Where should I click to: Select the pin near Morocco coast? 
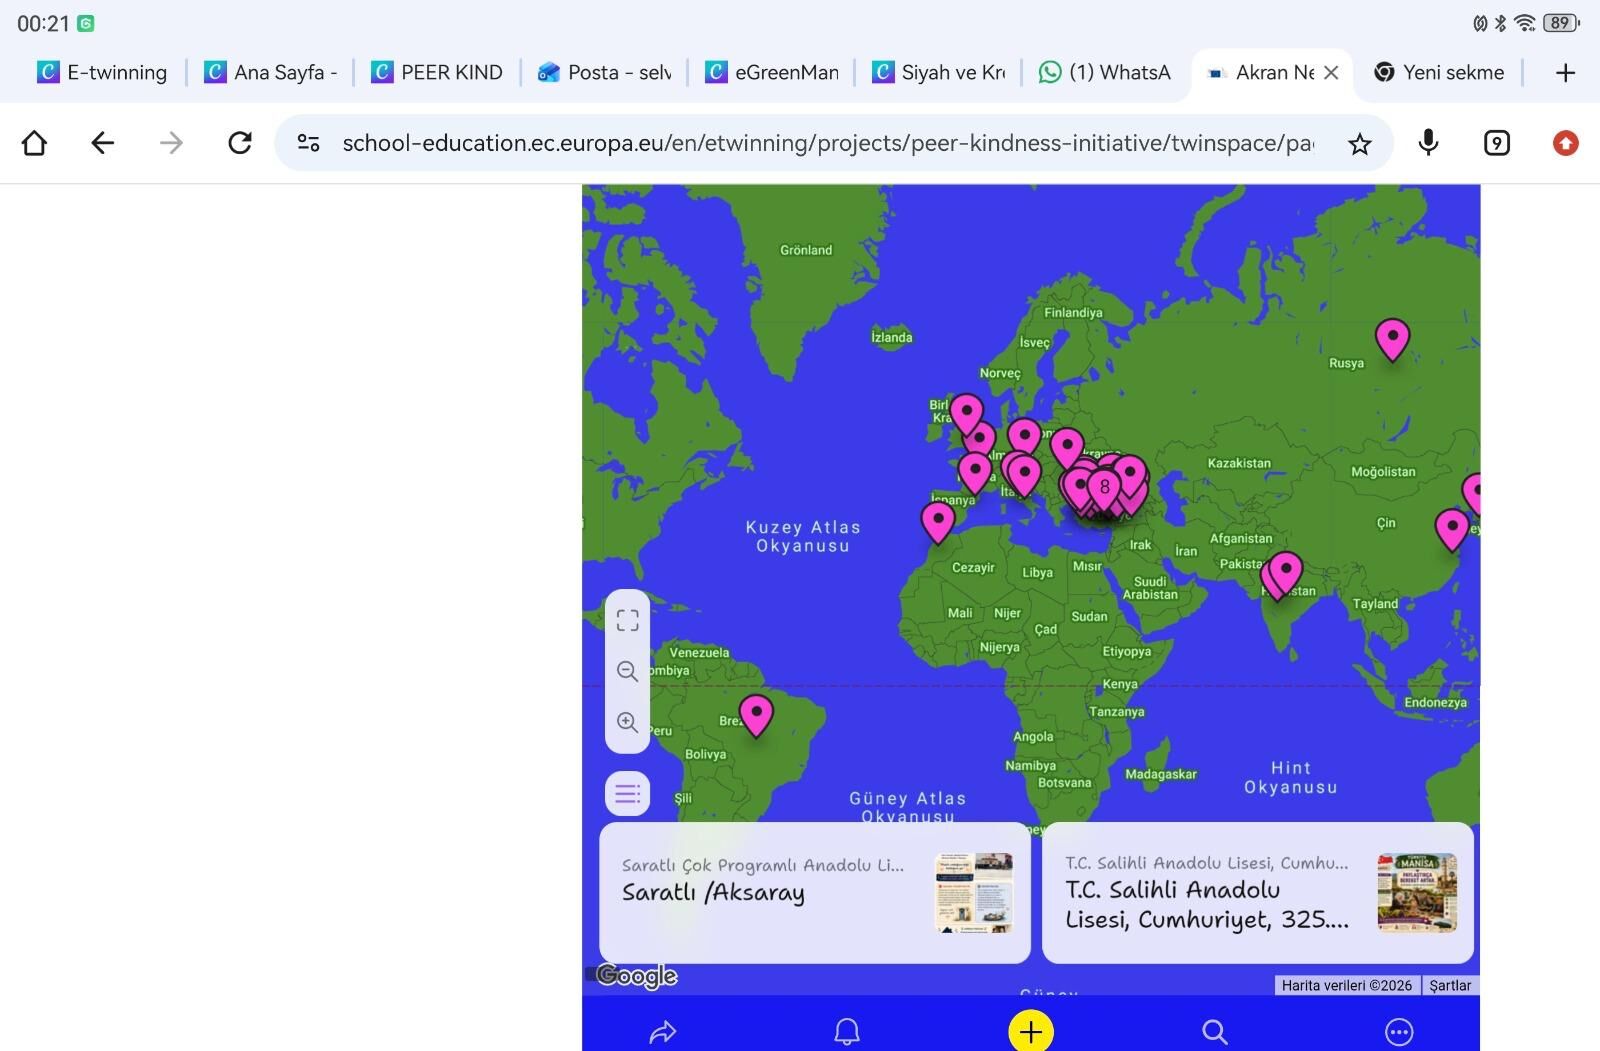(938, 523)
